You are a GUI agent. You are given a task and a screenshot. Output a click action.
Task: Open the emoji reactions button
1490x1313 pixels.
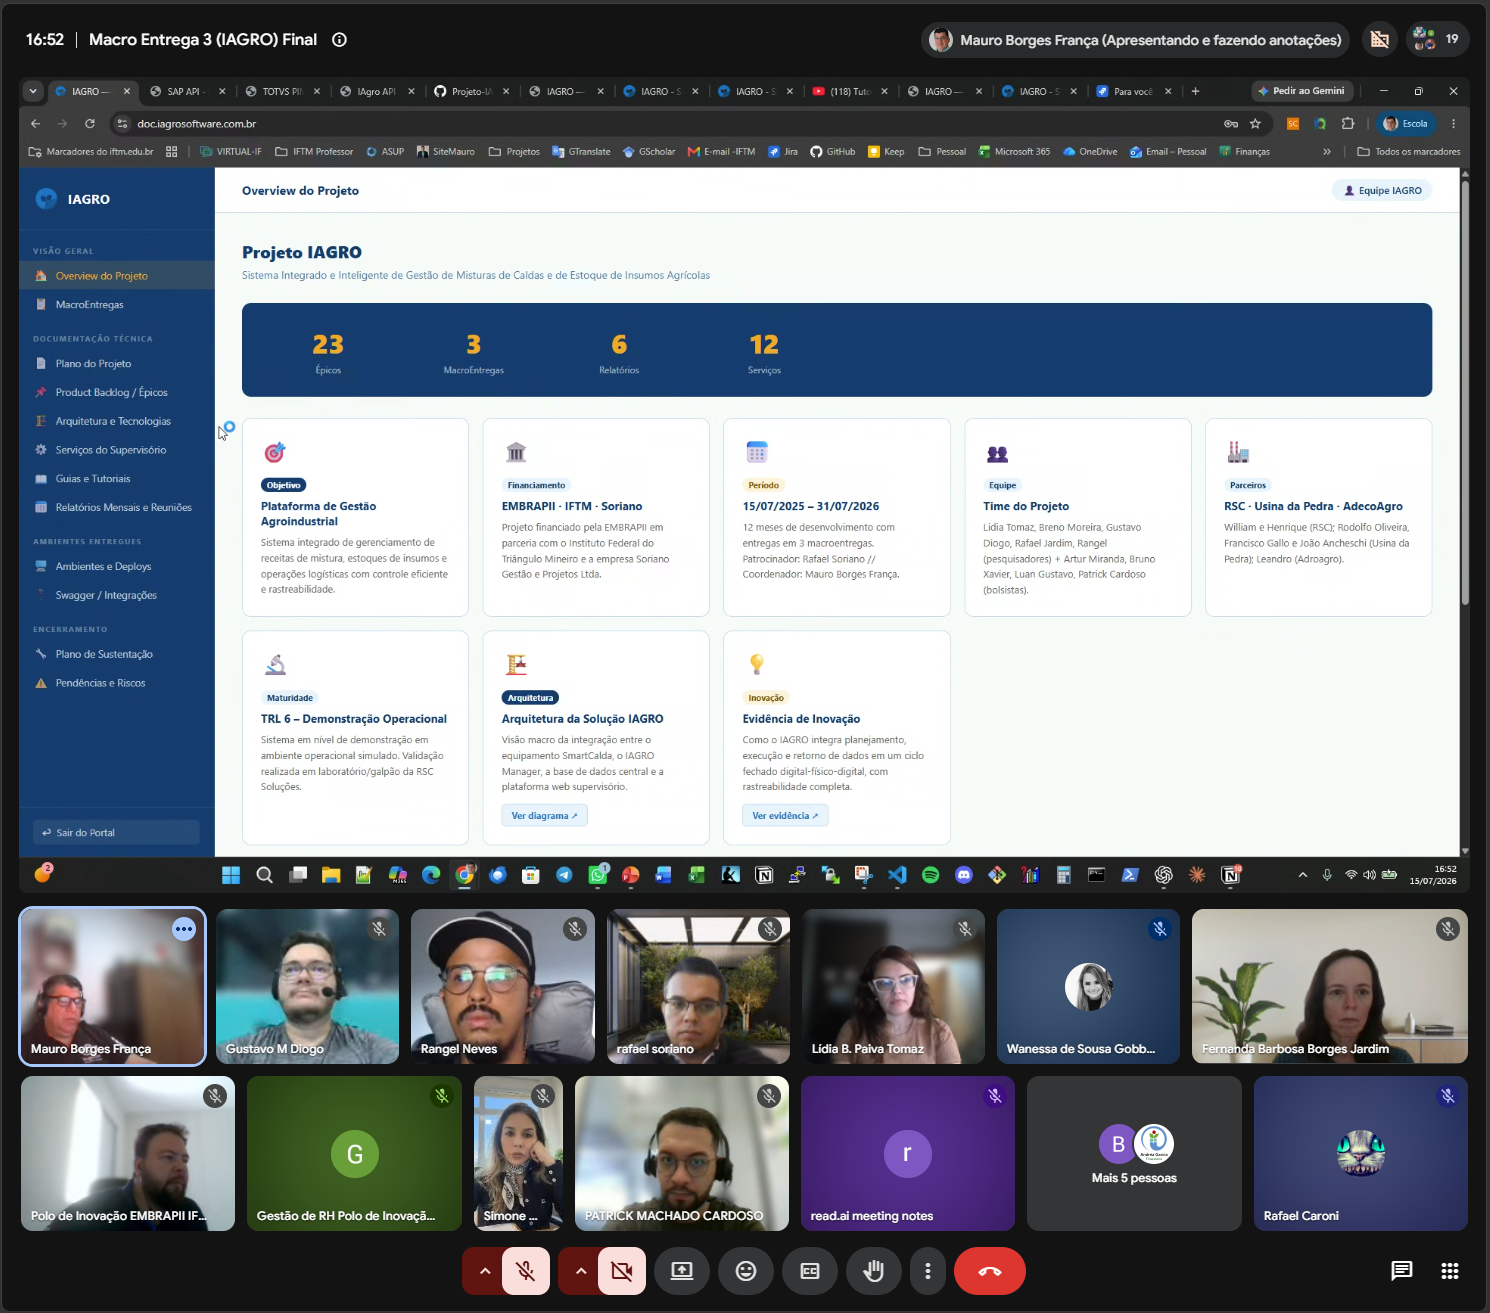pos(746,1271)
